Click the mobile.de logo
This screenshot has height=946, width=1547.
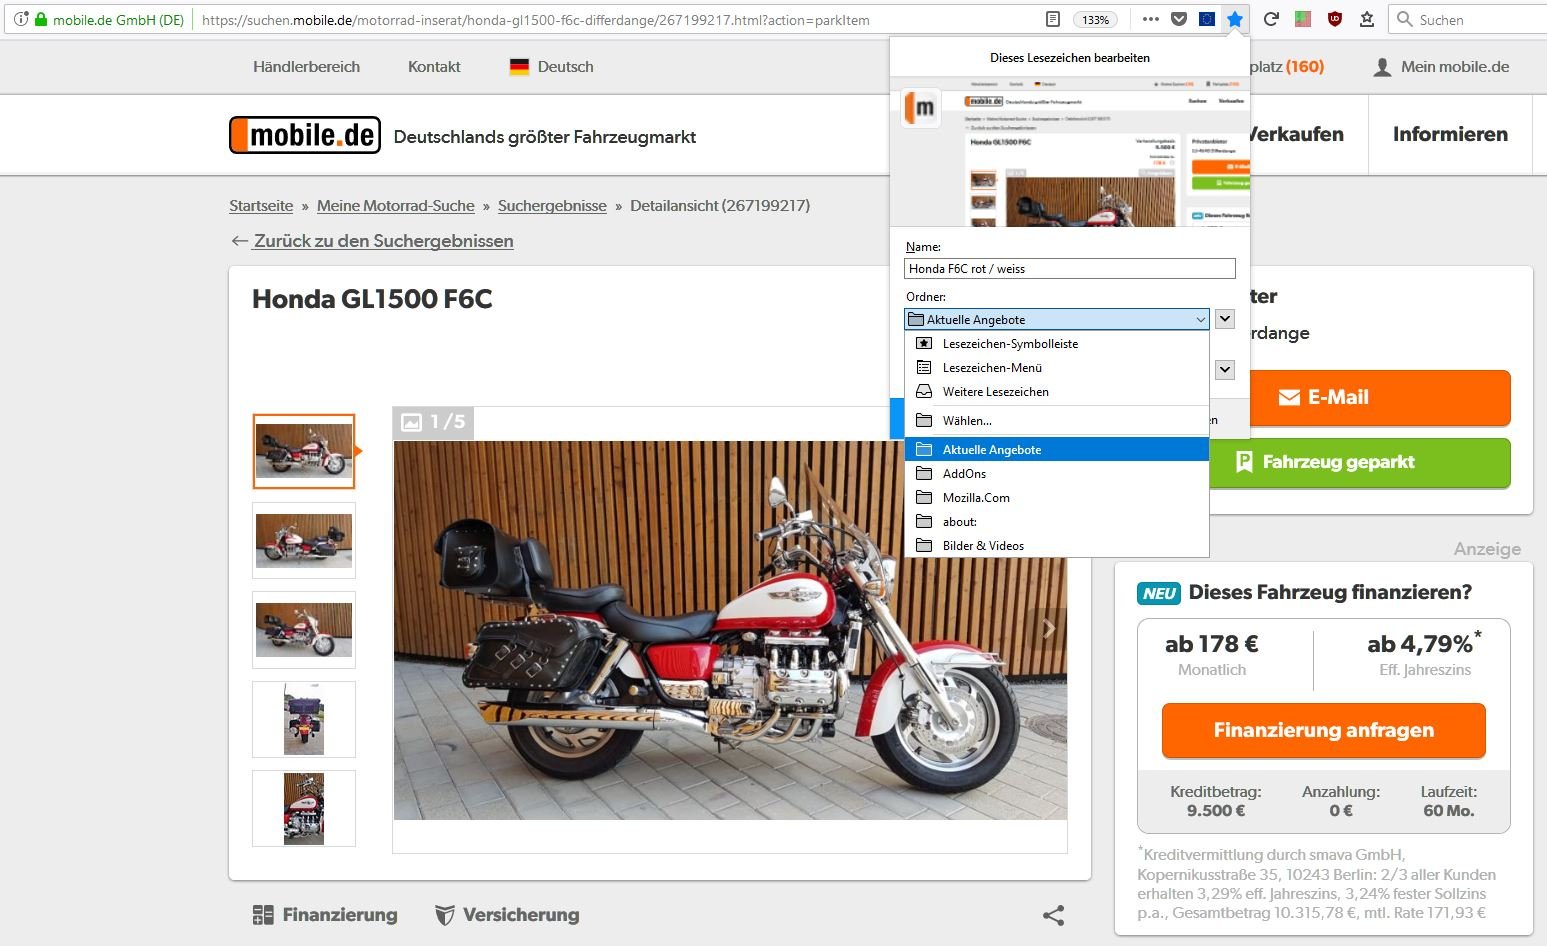[305, 135]
